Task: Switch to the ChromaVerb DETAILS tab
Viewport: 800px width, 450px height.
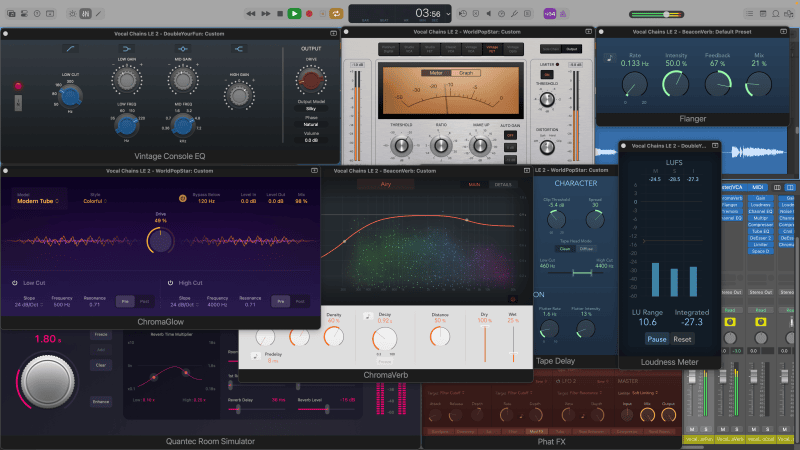Action: pyautogui.click(x=501, y=185)
